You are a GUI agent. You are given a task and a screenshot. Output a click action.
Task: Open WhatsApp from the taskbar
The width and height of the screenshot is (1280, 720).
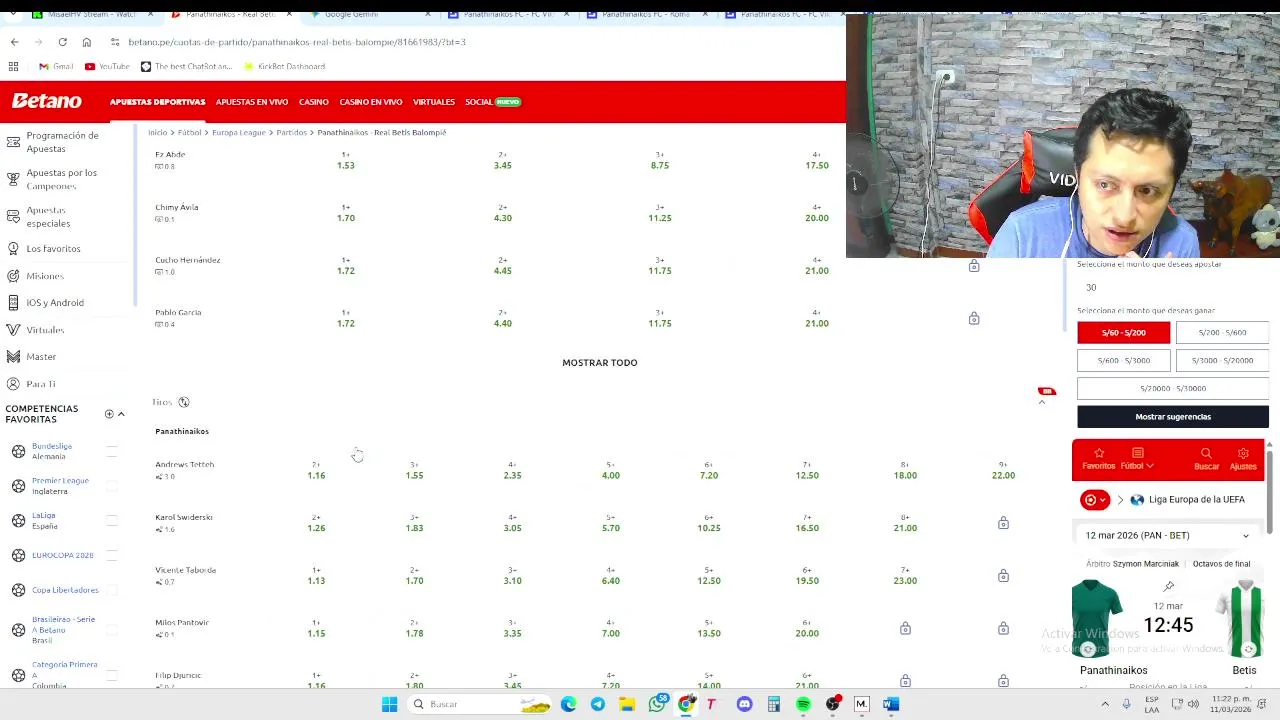tap(657, 704)
